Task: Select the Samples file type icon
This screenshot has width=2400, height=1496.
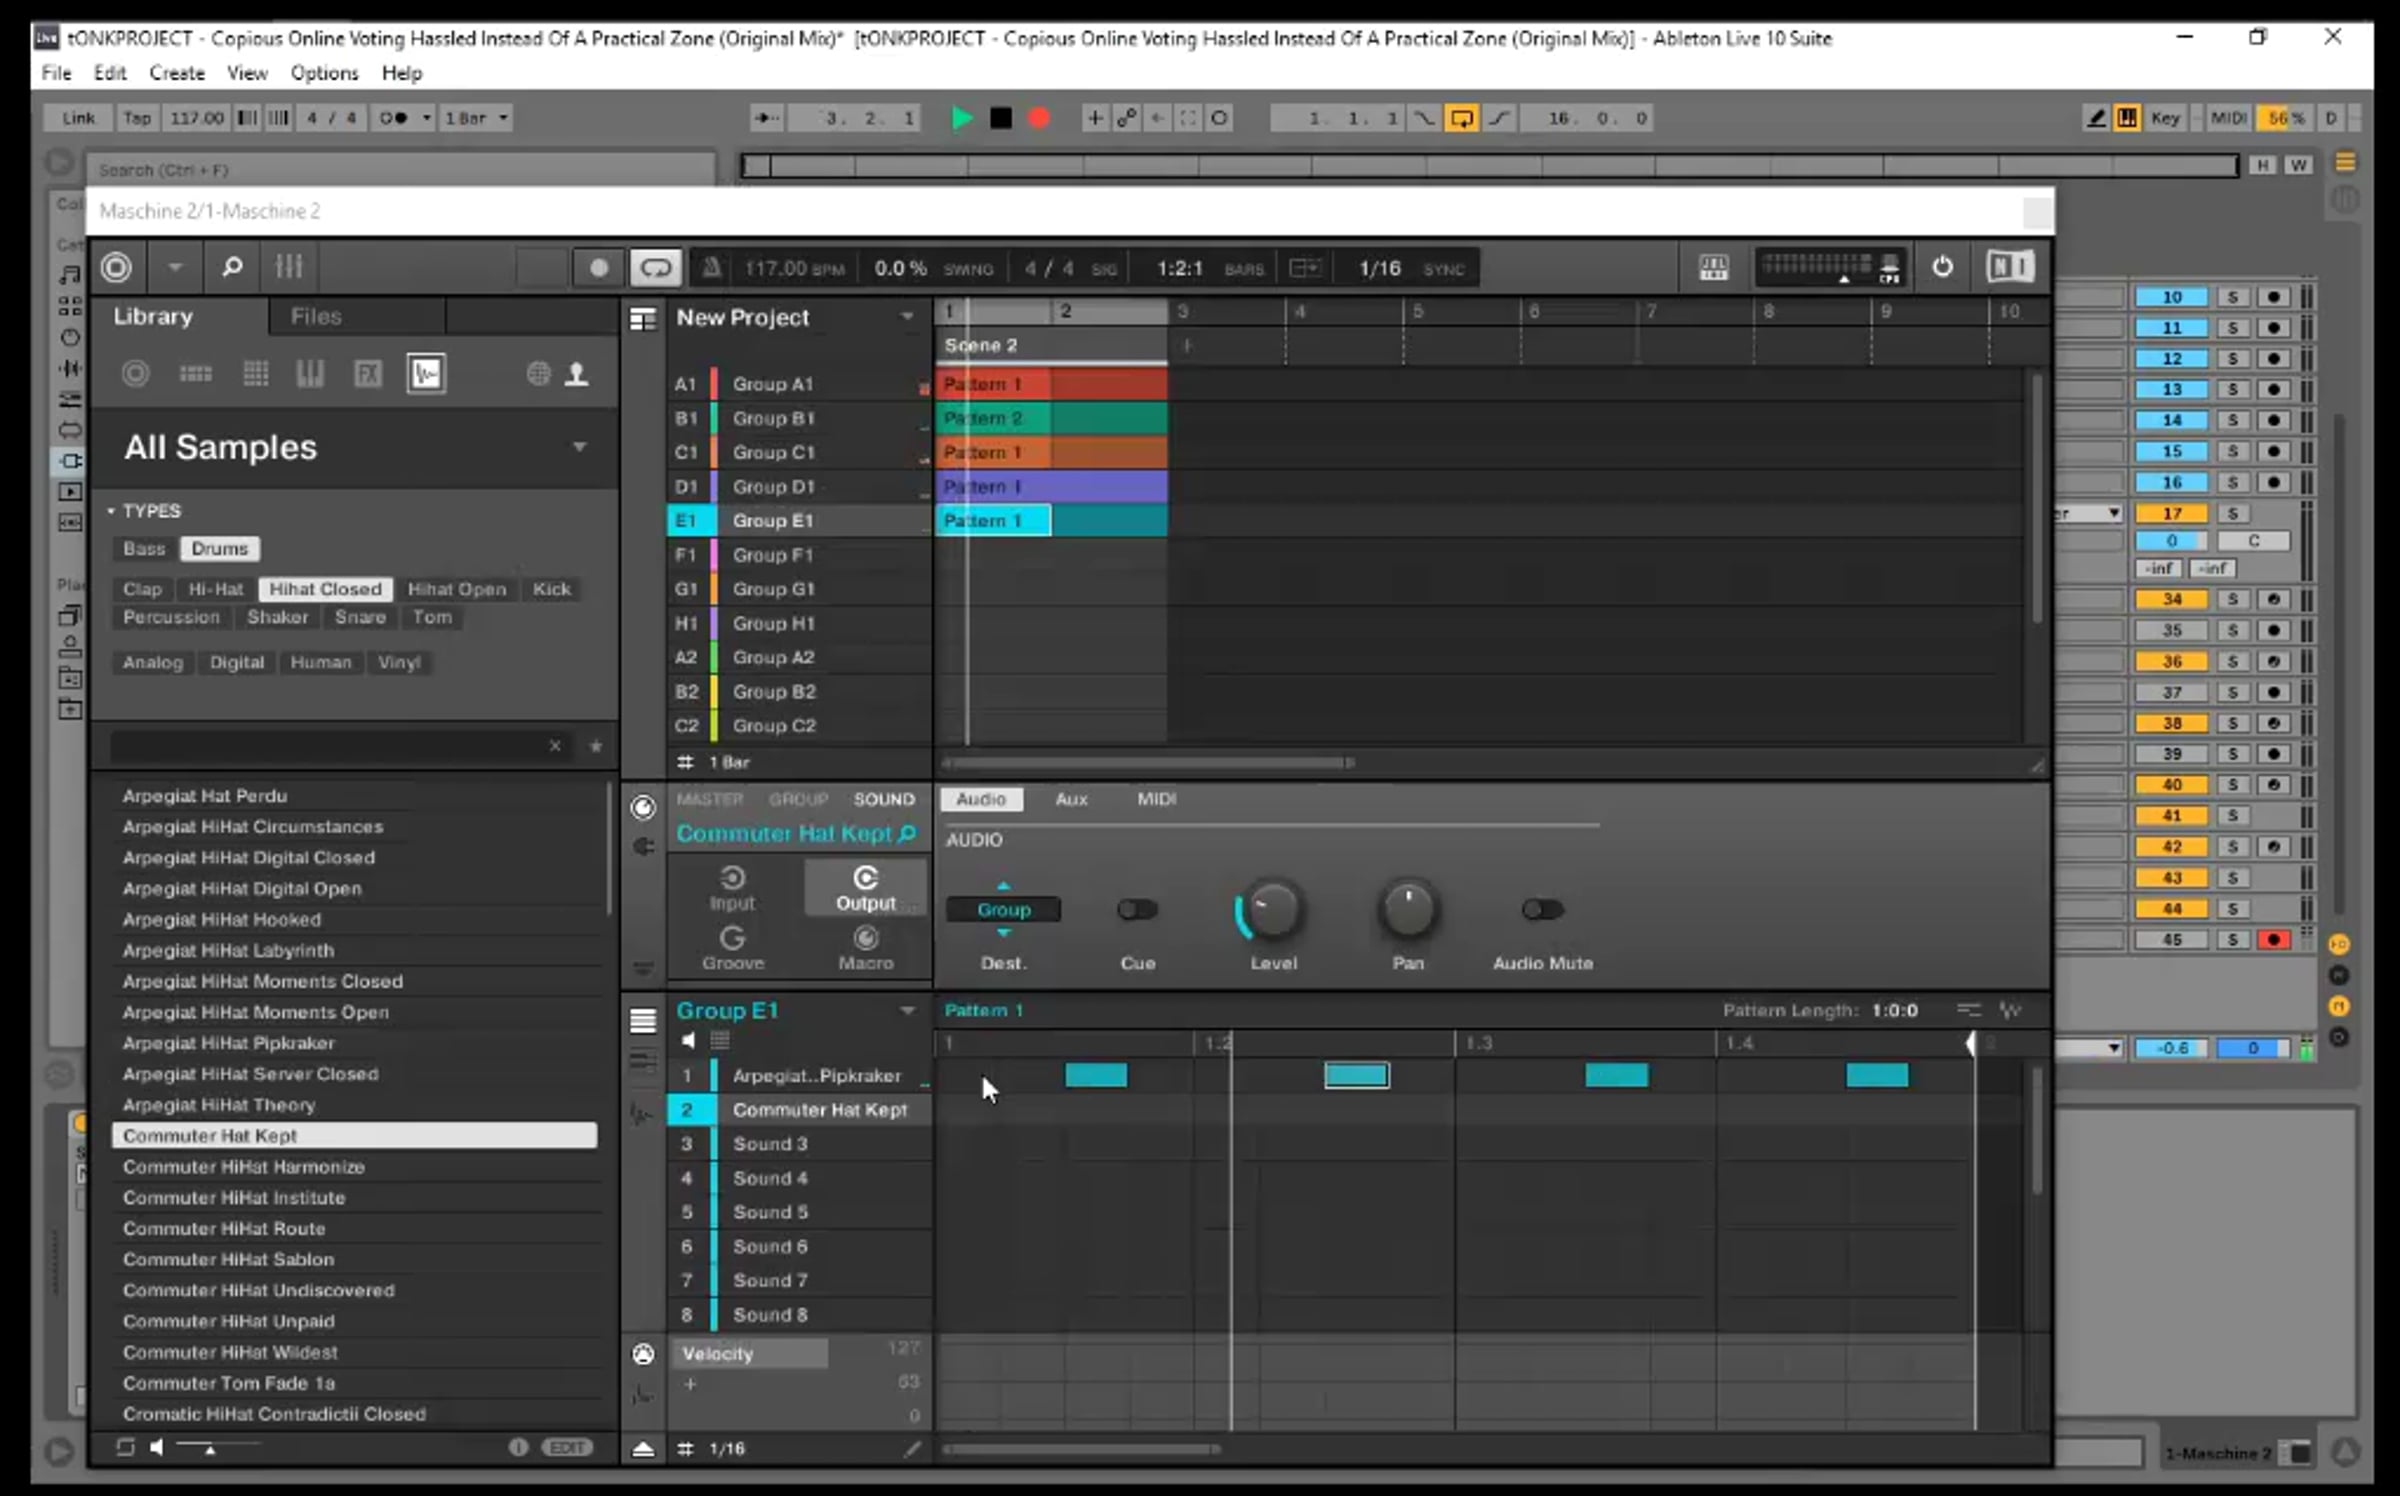Action: point(426,374)
